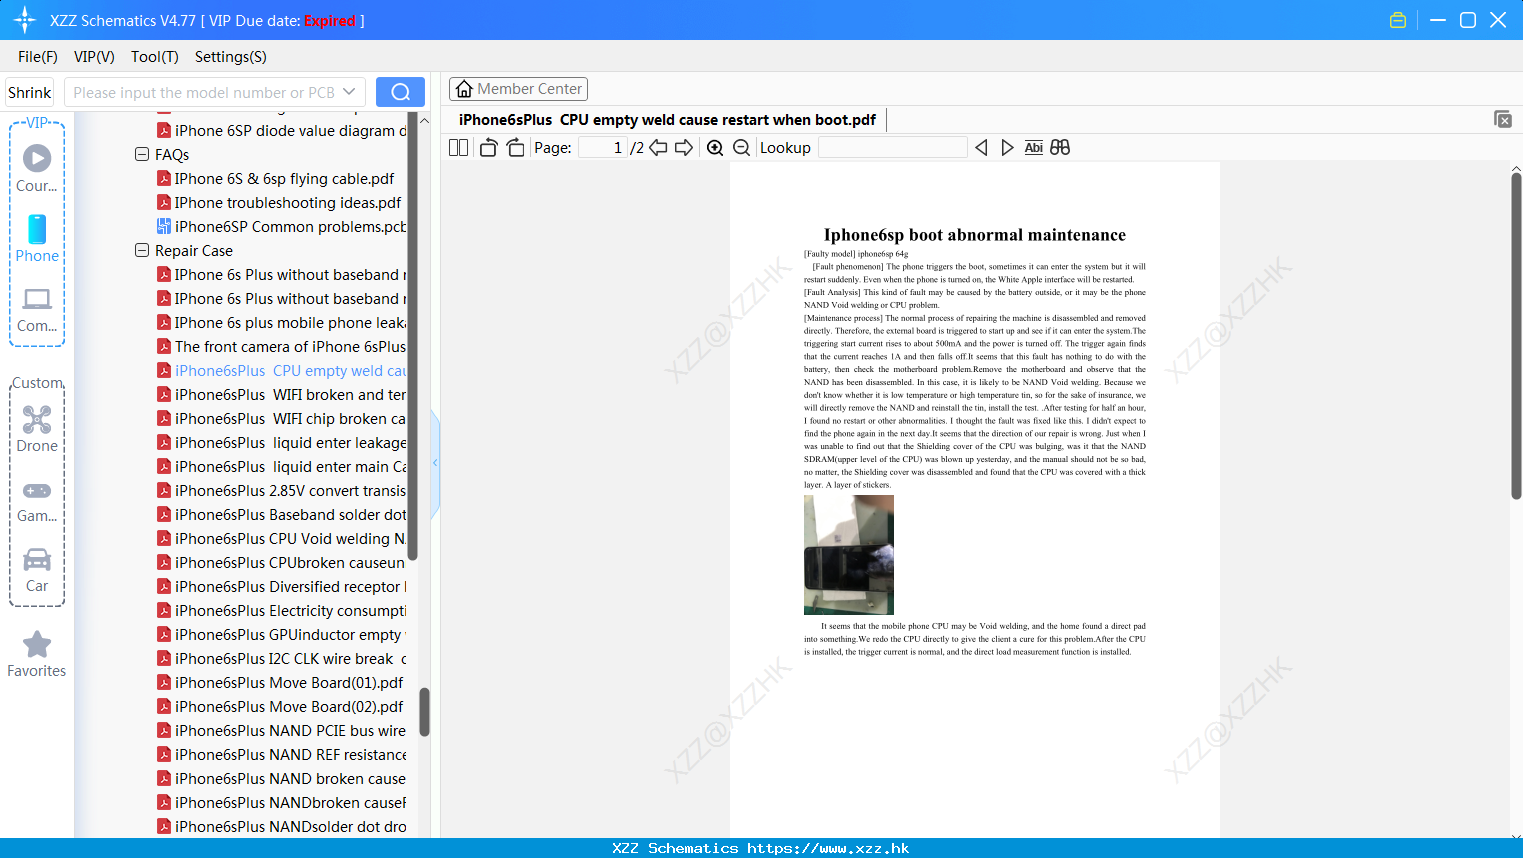Open iPhone6sPlus liquid enter main item
The image size is (1523, 858).
tap(282, 467)
